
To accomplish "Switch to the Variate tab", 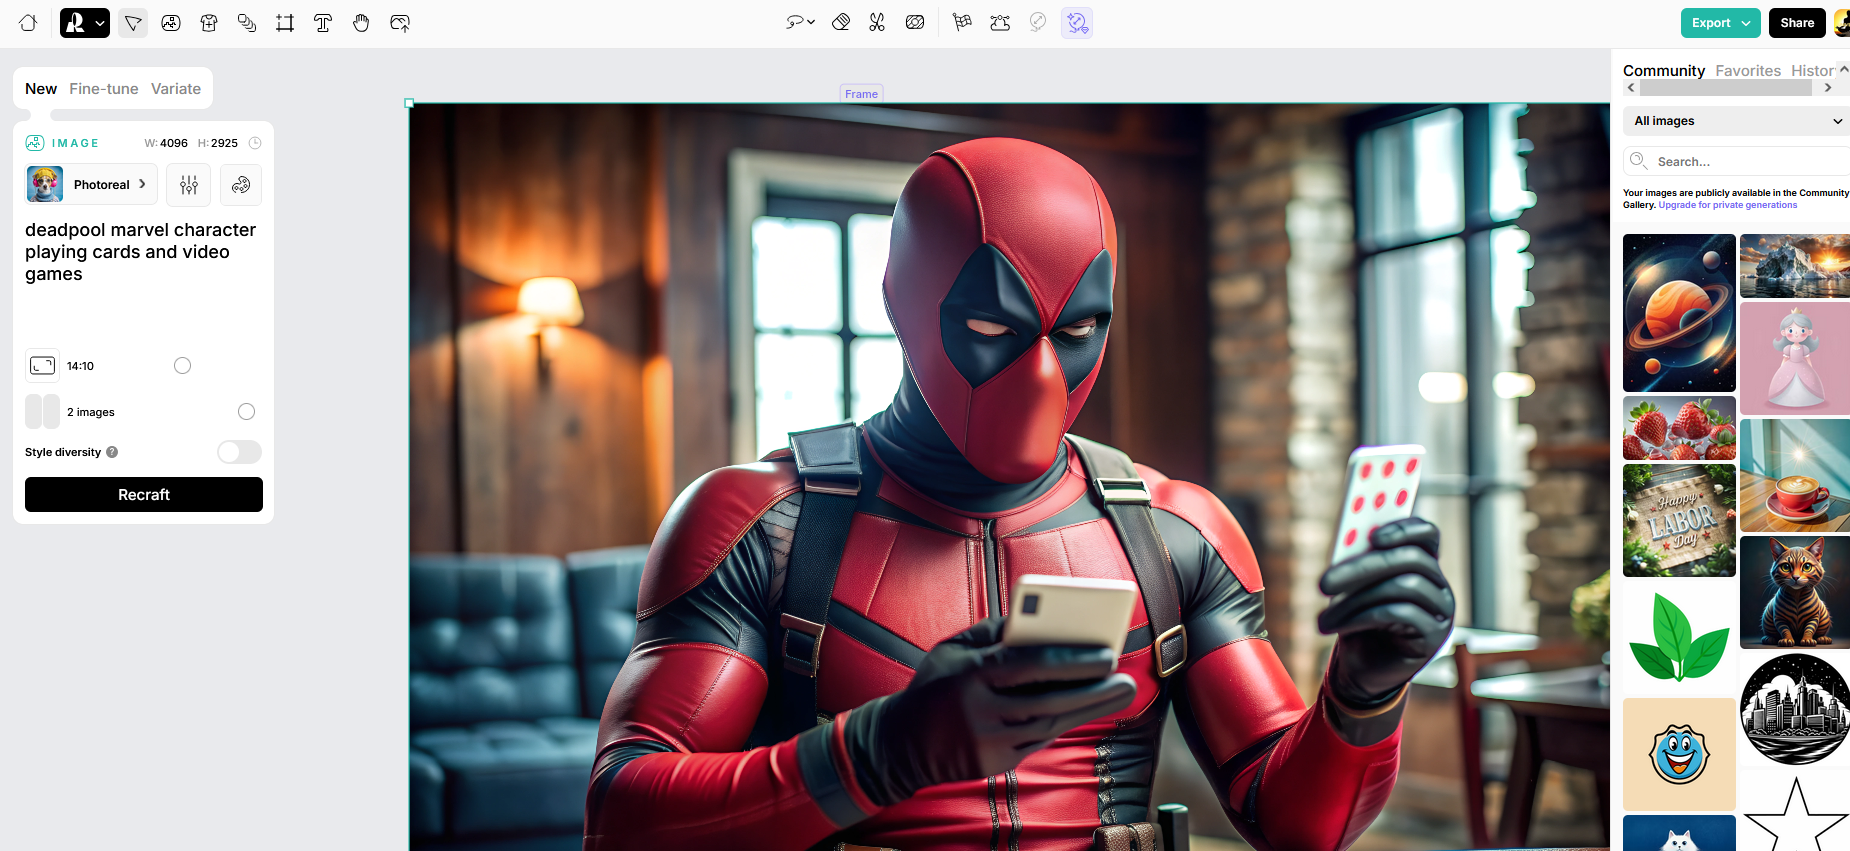I will click(x=176, y=89).
